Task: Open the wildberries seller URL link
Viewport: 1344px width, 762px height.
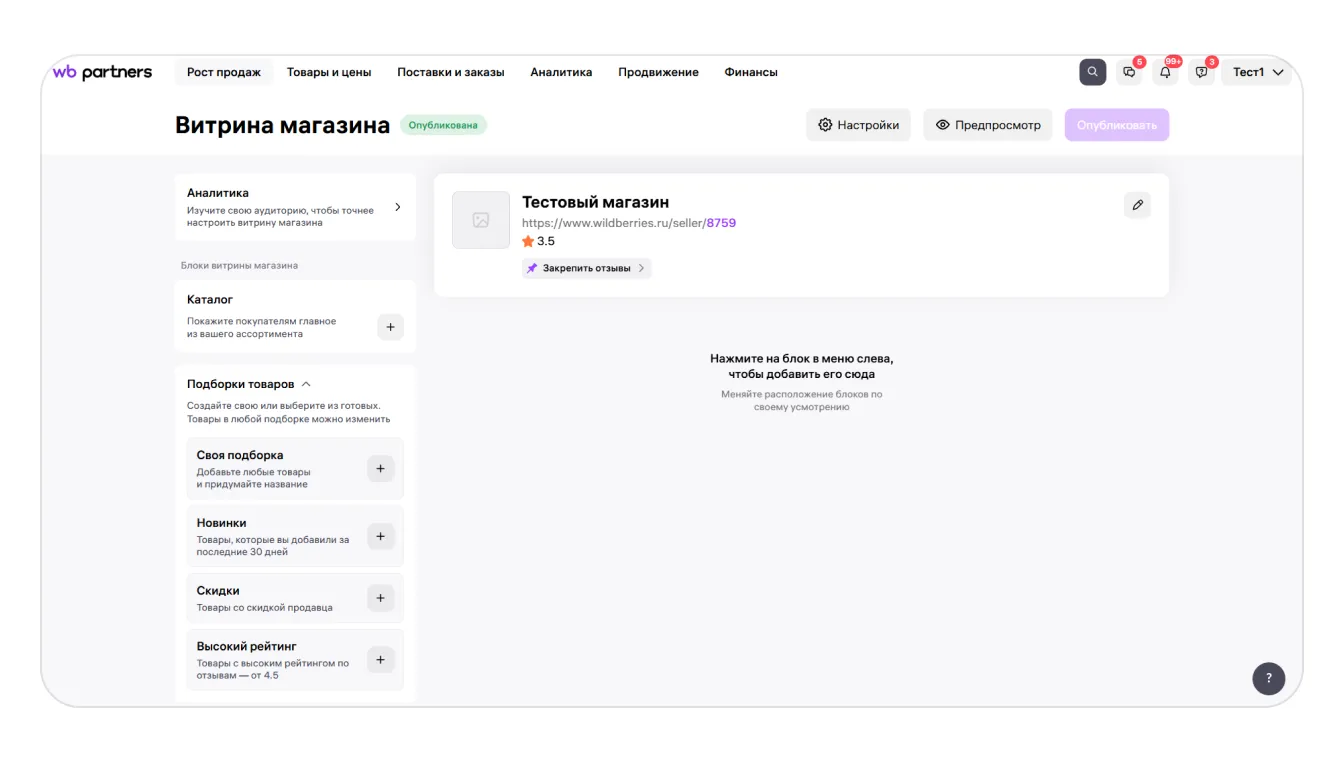Action: tap(628, 223)
